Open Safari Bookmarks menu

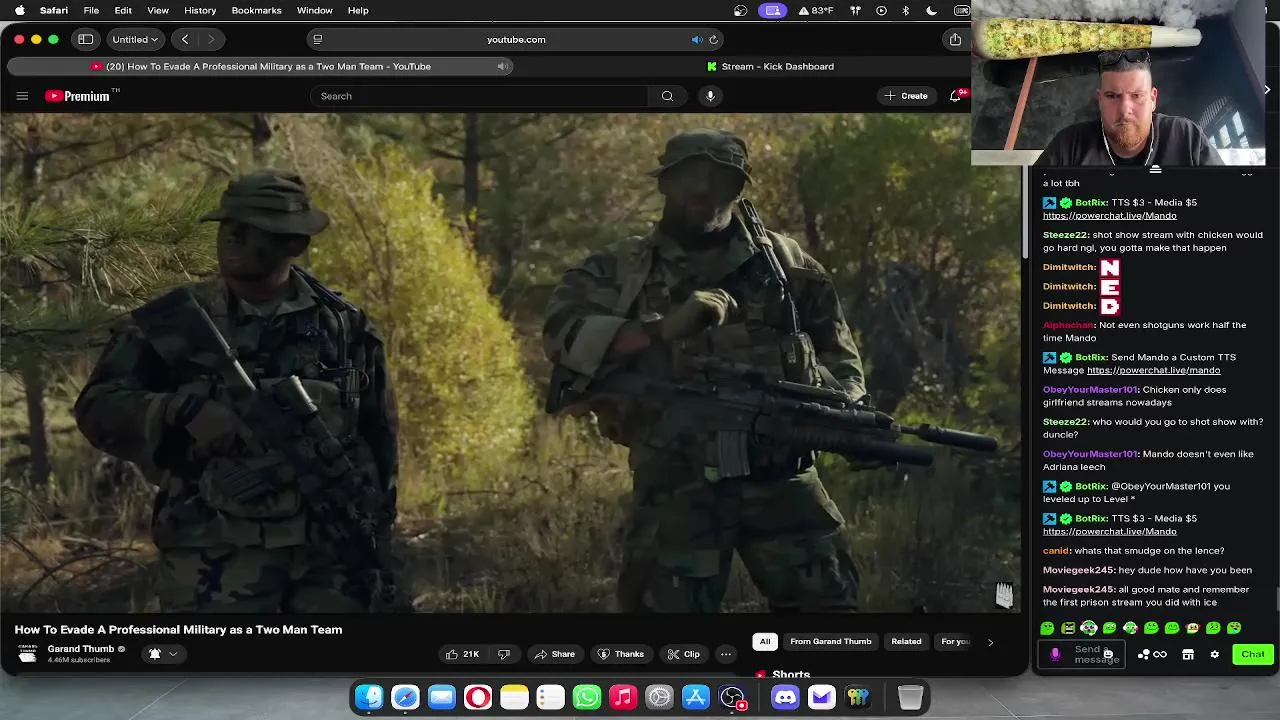pos(256,10)
